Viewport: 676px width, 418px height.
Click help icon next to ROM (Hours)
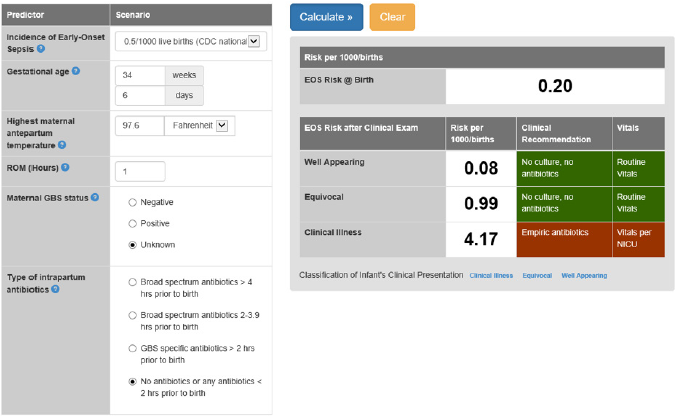[65, 167]
